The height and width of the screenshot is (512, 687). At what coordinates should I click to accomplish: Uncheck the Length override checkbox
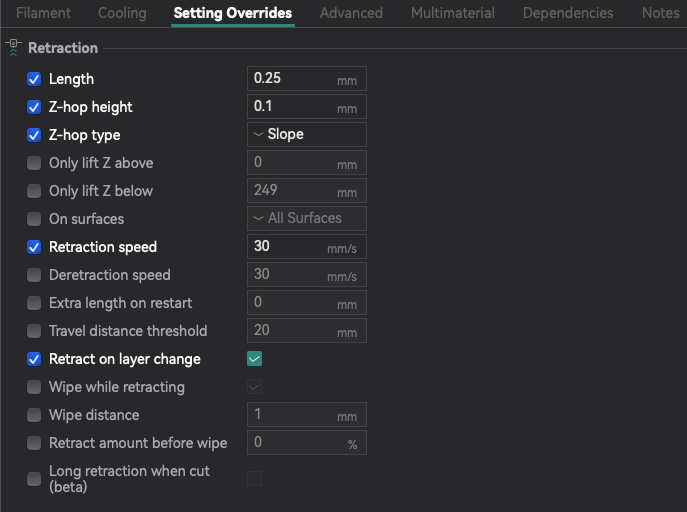pyautogui.click(x=34, y=79)
